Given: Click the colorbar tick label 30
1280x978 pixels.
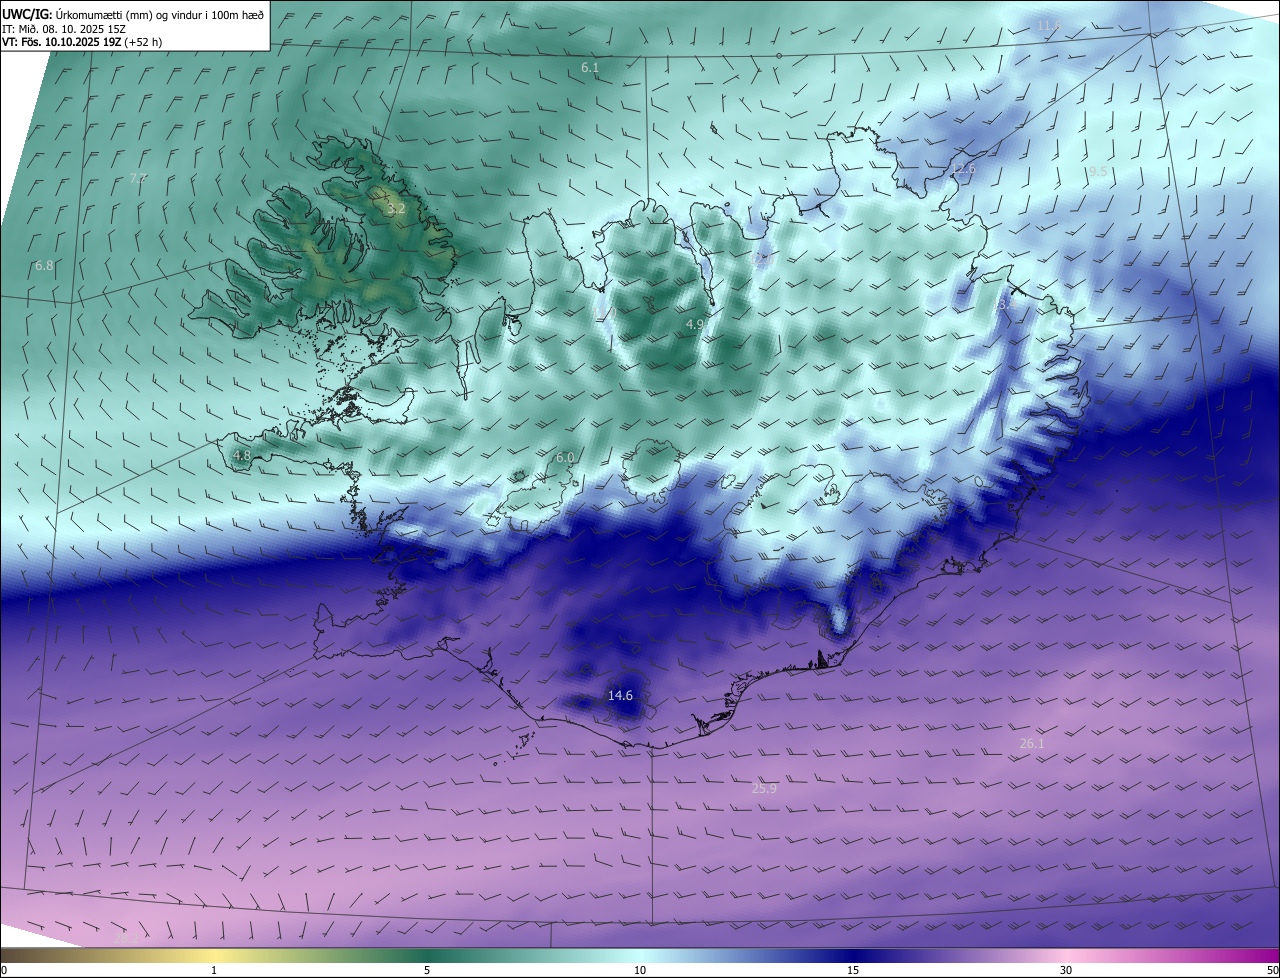Looking at the screenshot, I should pyautogui.click(x=1066, y=970).
